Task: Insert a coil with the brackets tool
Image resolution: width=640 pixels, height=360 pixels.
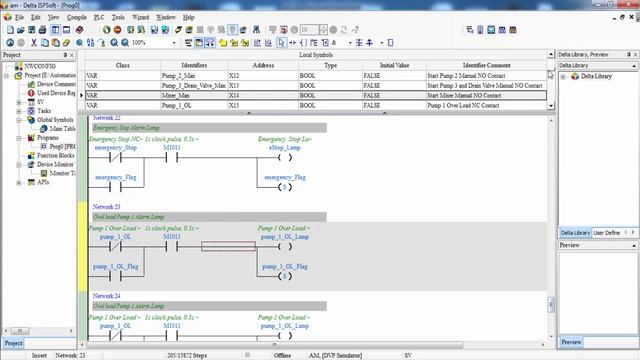Action: pos(303,42)
